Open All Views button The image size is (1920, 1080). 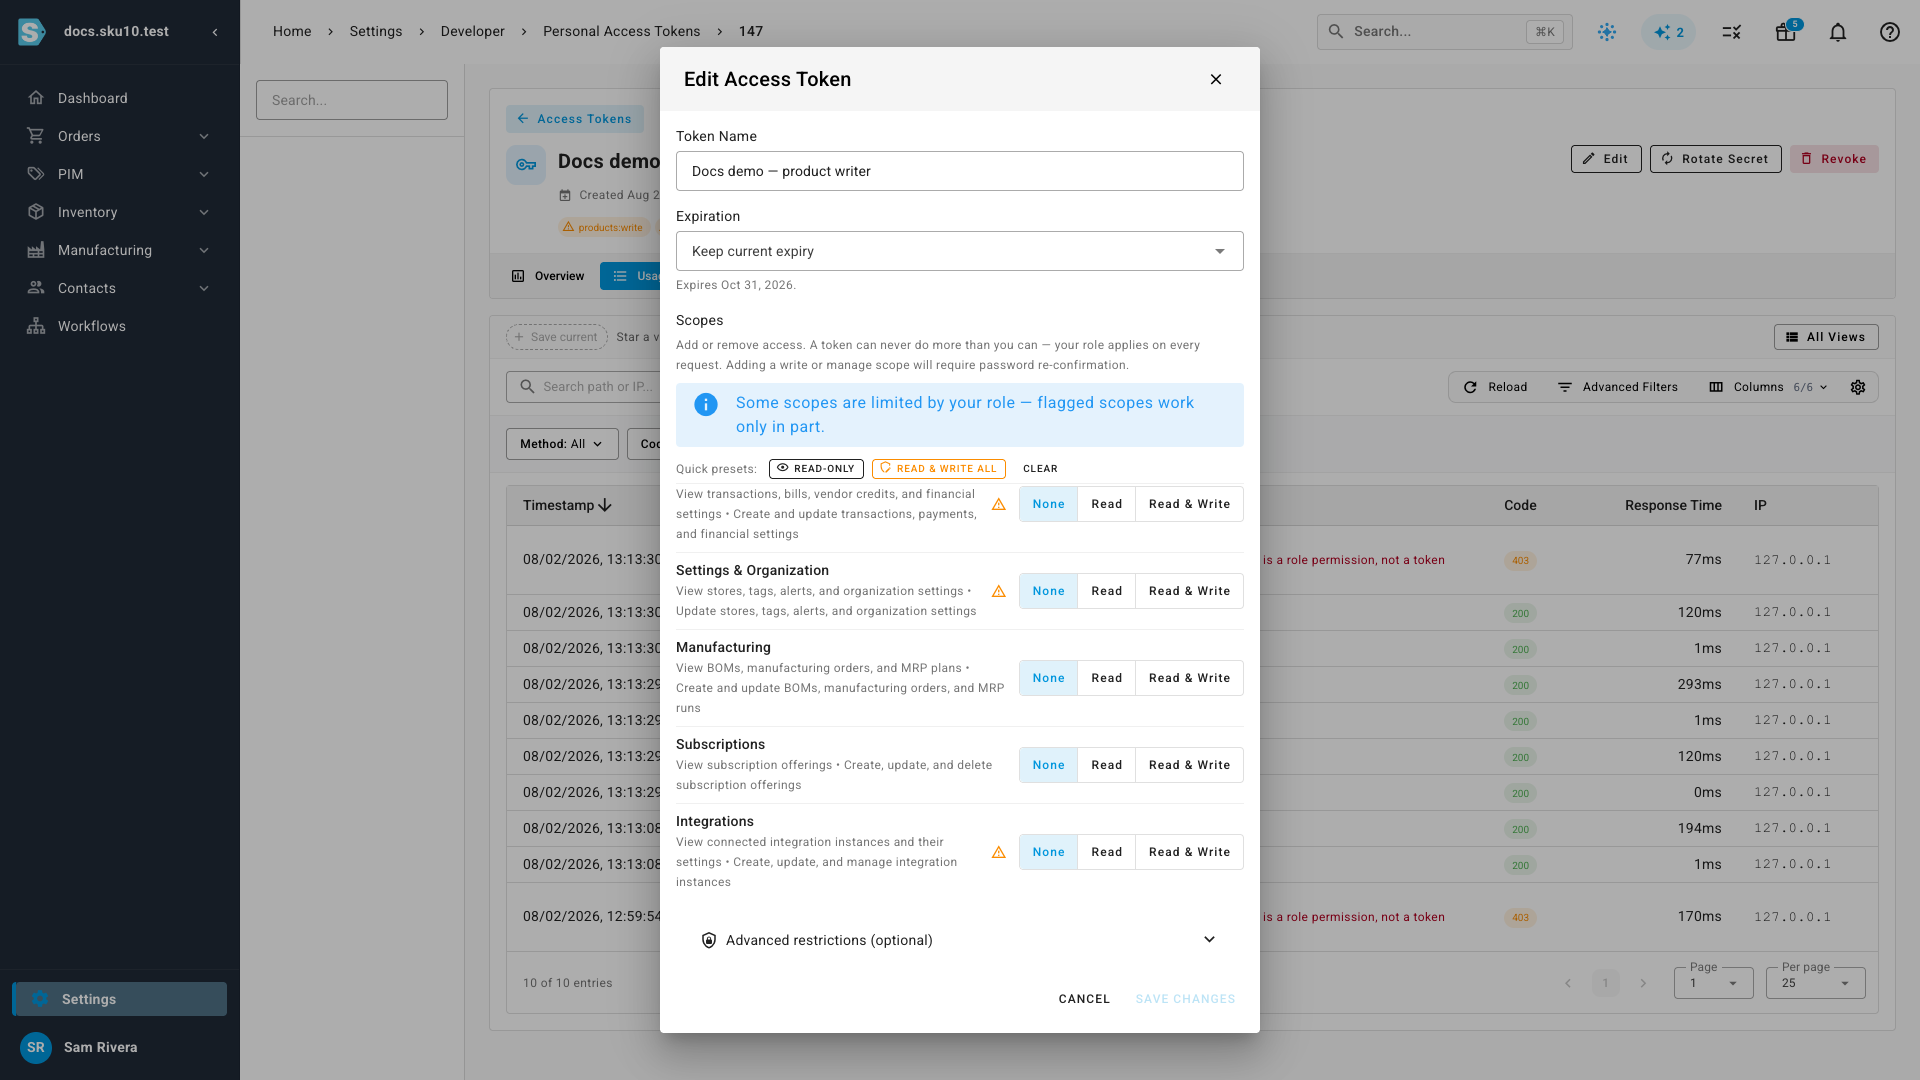click(x=1826, y=337)
